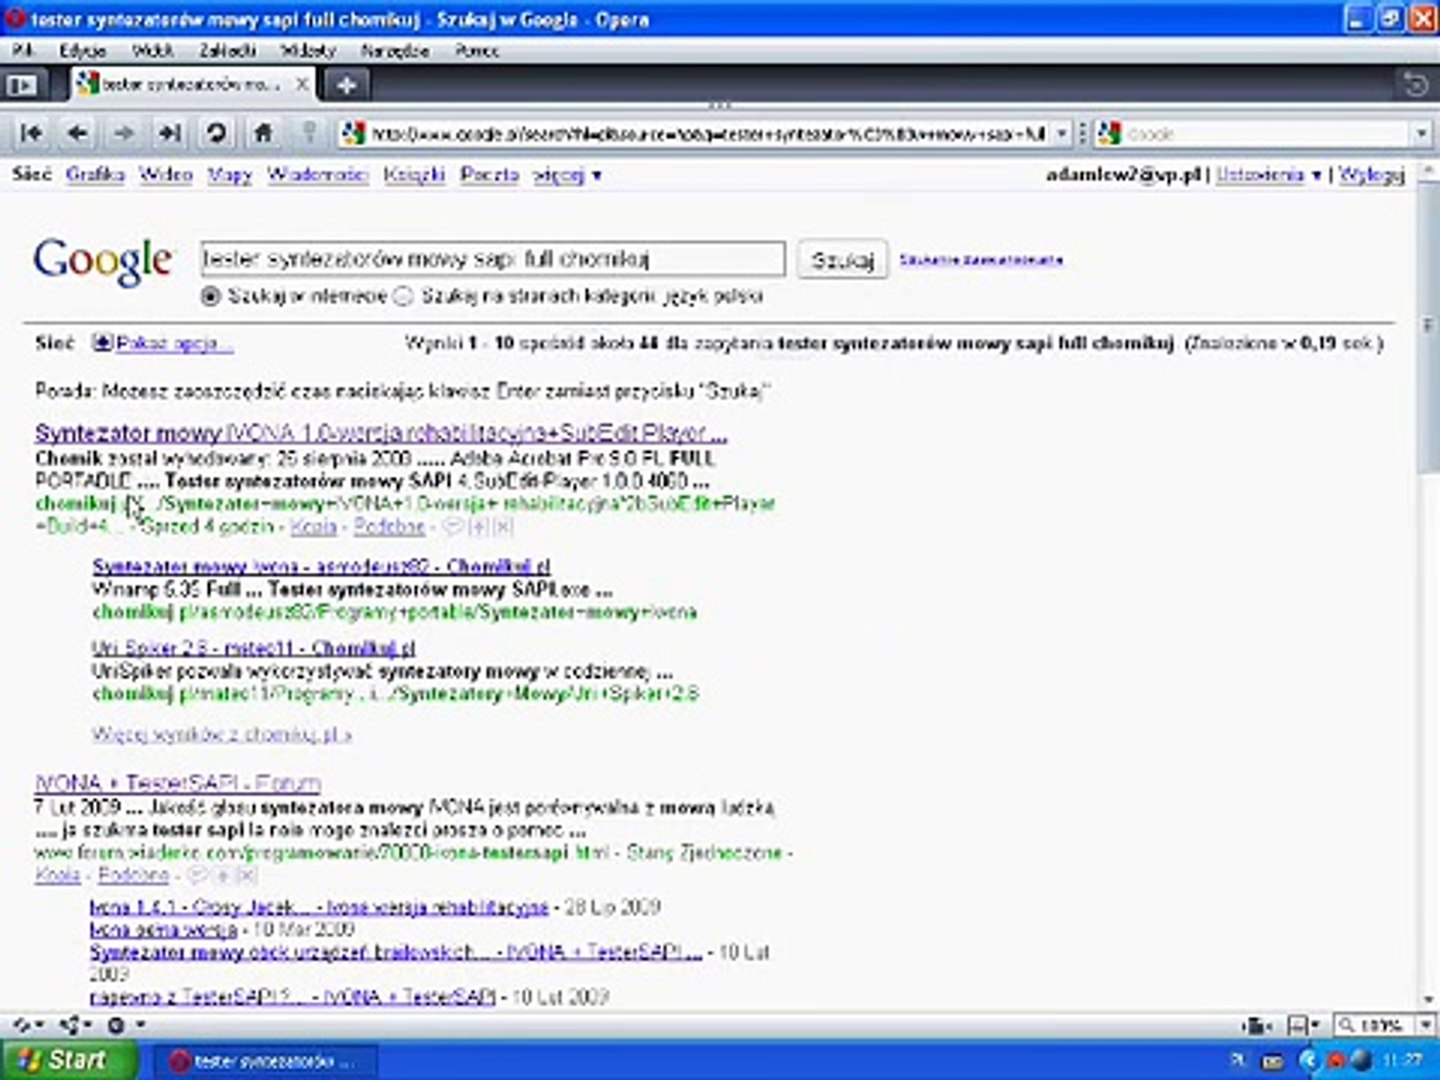Open the closed tabs trash icon
Screen dimensions: 1440x1080
[x=1415, y=85]
